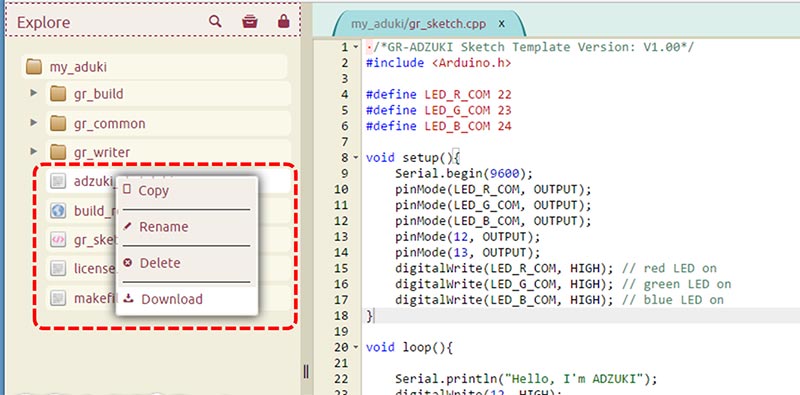Click the lock icon in Explore header
The height and width of the screenshot is (395, 800).
tap(284, 21)
